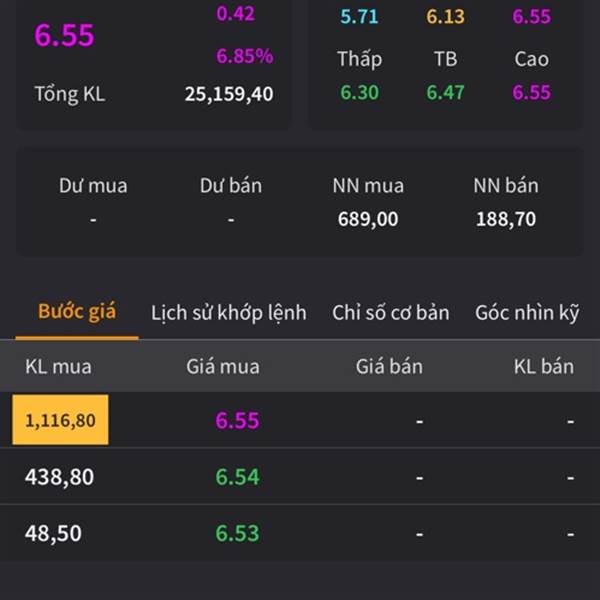Tap buy volume 438,80
The width and height of the screenshot is (600, 600).
click(60, 477)
